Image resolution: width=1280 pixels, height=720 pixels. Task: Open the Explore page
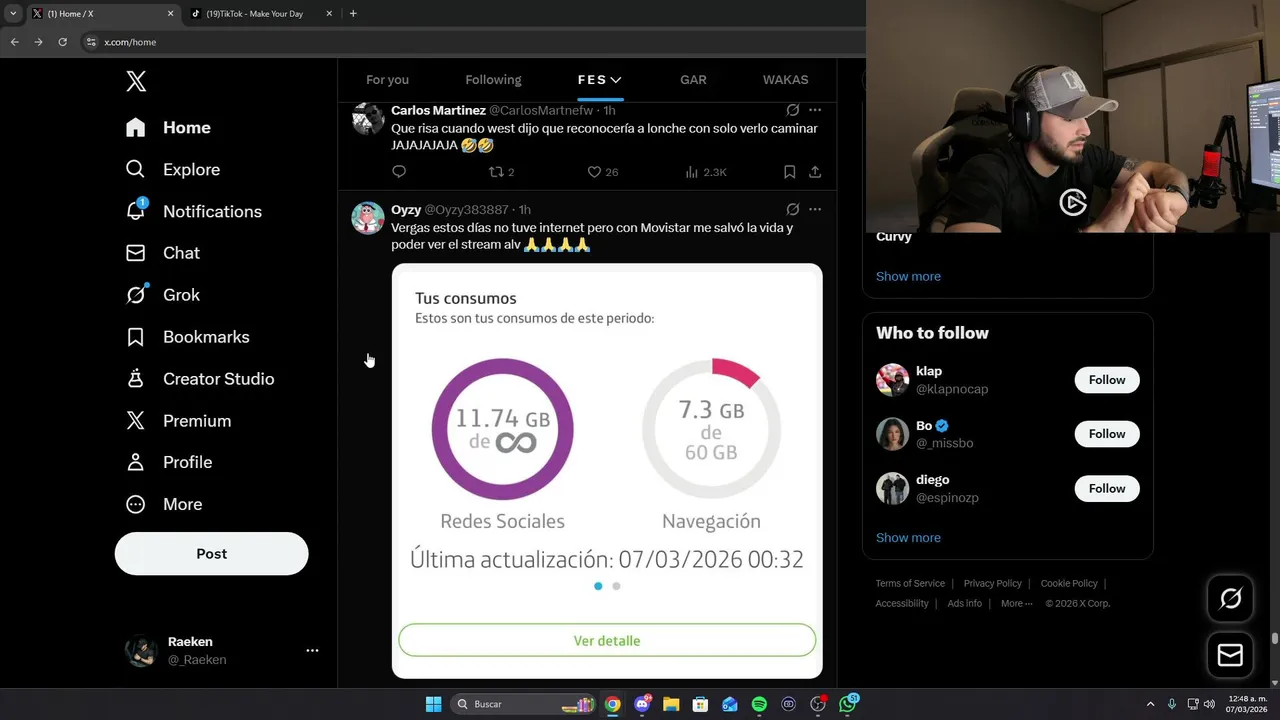[172, 170]
